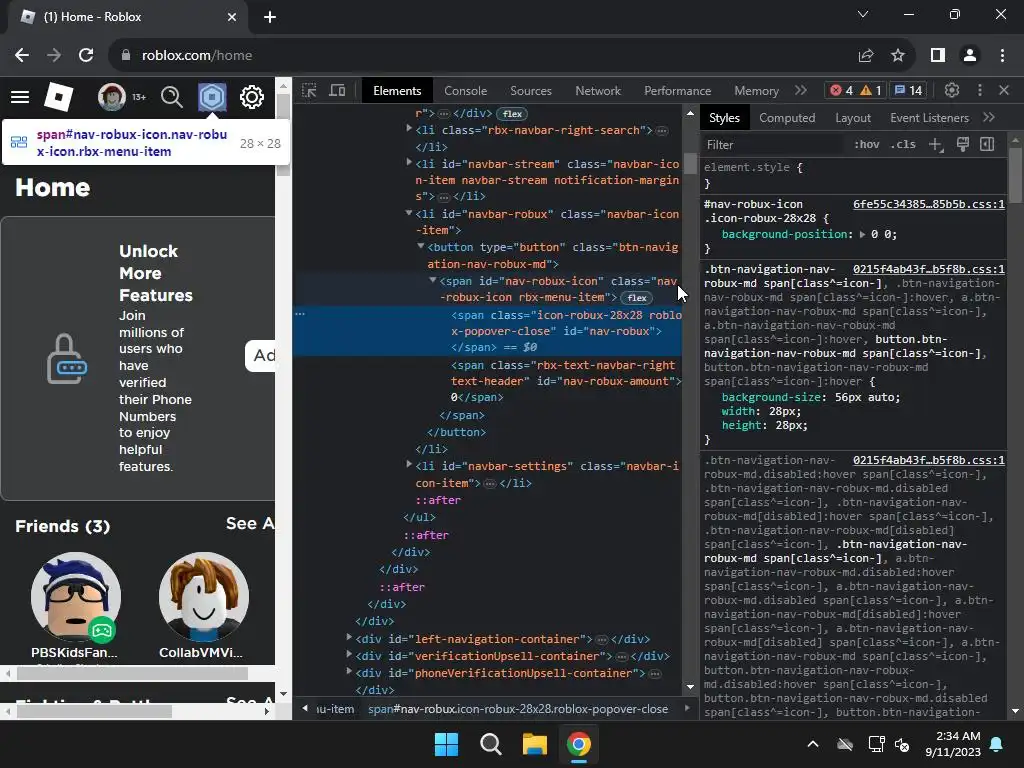Open Windows Start menu
This screenshot has height=768, width=1024.
[x=447, y=744]
